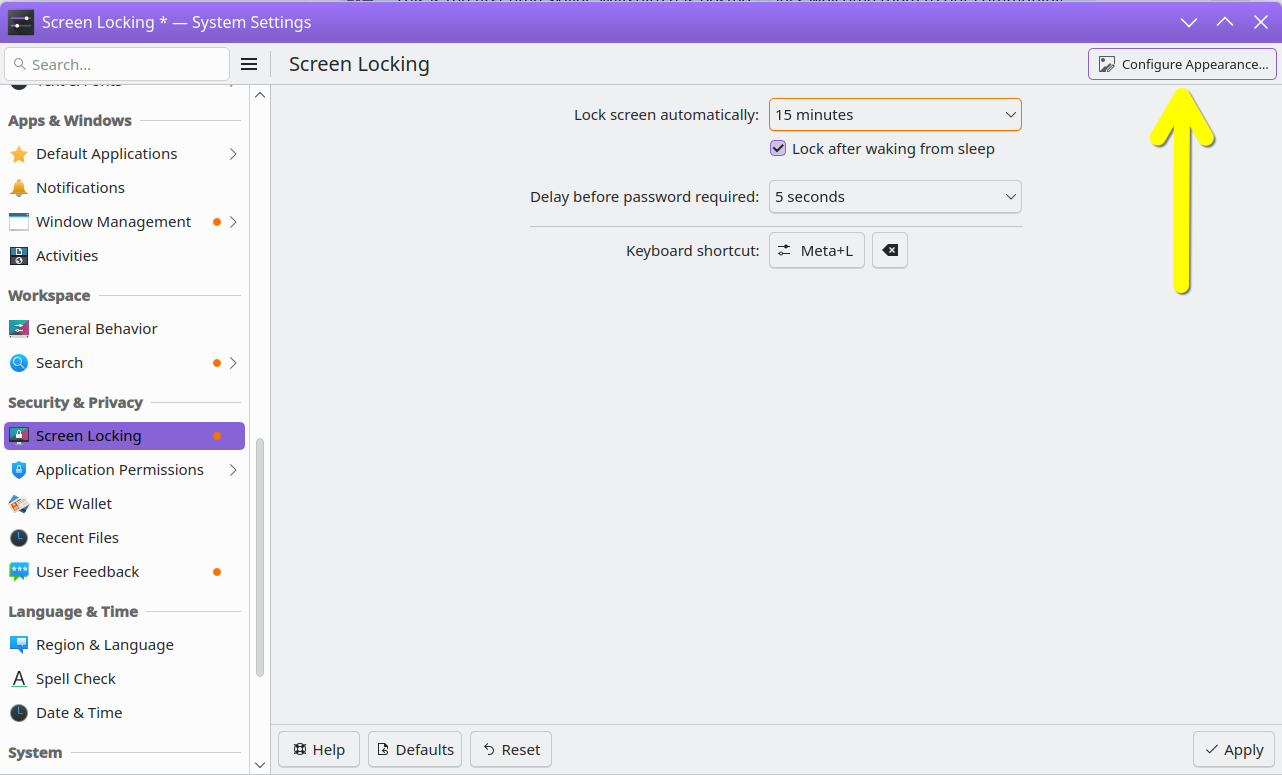Click the User Feedback icon
1282x775 pixels.
[19, 572]
